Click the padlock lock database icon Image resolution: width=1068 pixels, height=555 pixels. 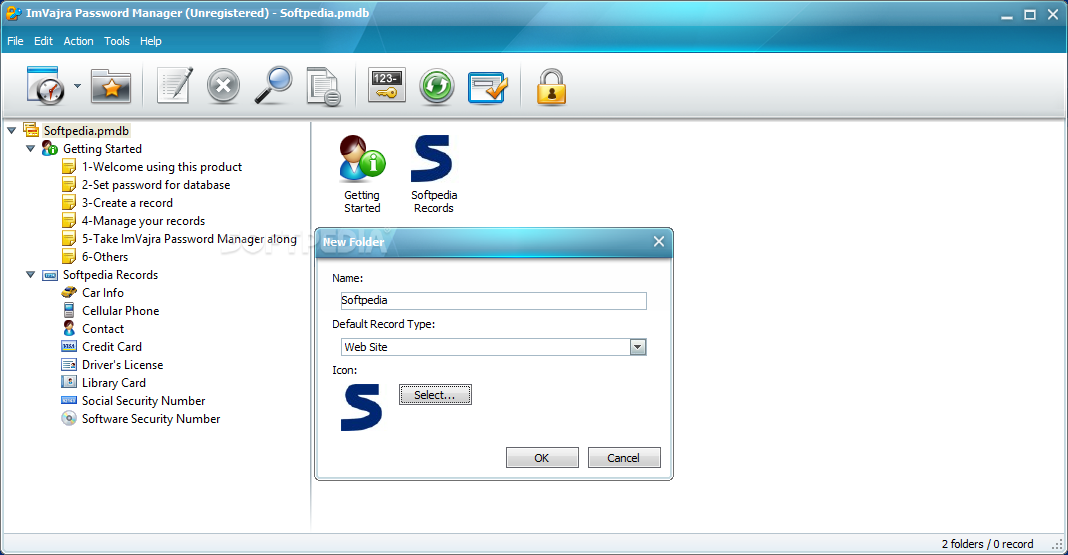click(x=551, y=86)
